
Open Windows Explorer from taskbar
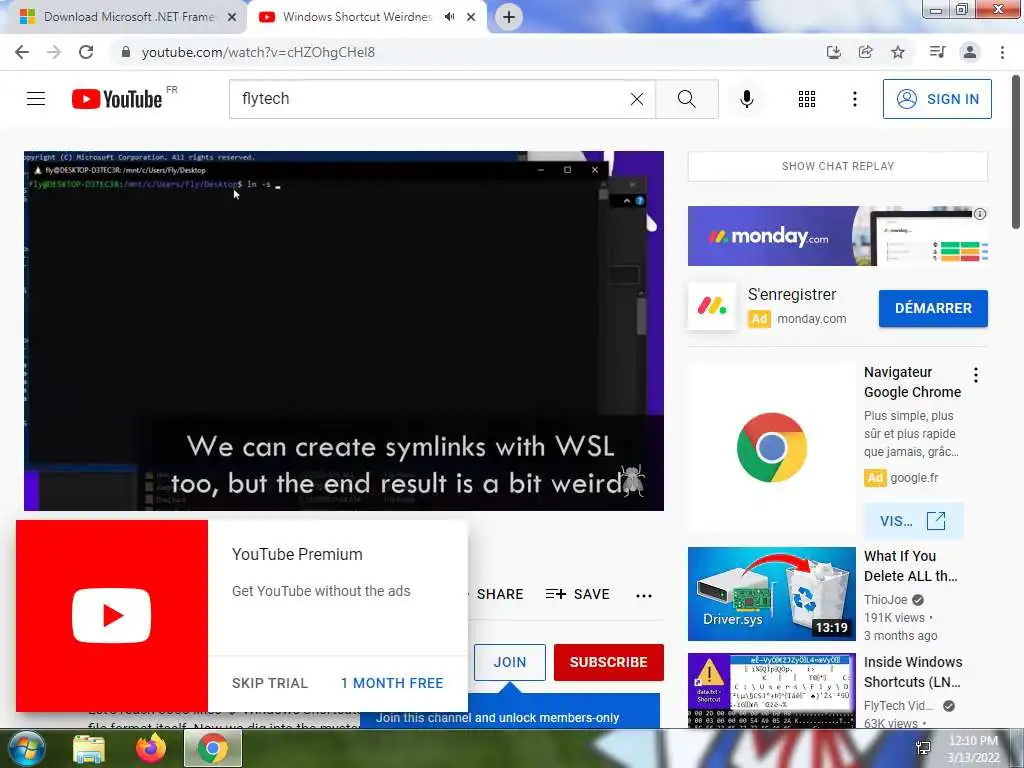pyautogui.click(x=89, y=749)
